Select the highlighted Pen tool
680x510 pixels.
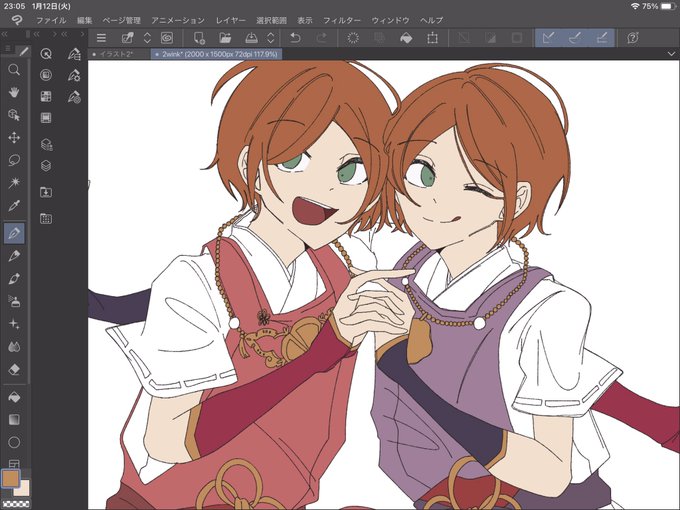(14, 233)
